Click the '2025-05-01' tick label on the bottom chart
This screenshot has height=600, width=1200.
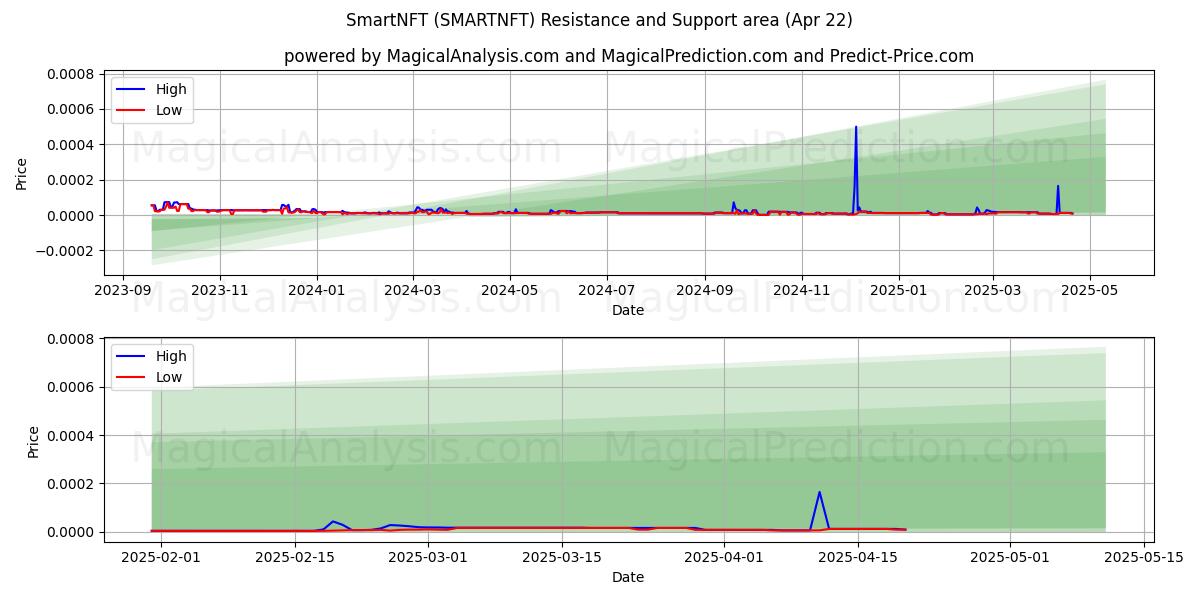coord(1010,557)
